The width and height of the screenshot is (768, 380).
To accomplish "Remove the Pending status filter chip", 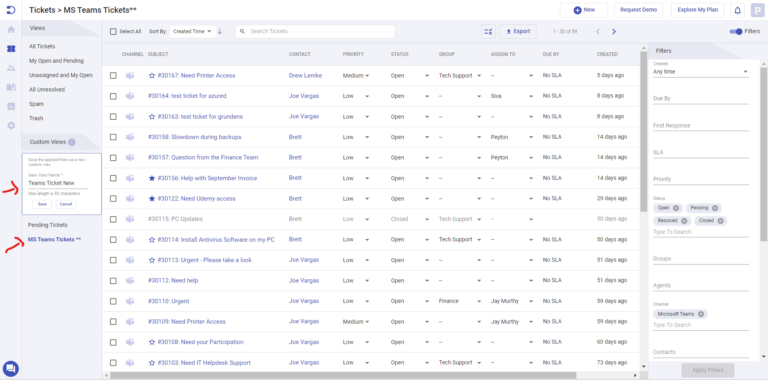I will (715, 208).
